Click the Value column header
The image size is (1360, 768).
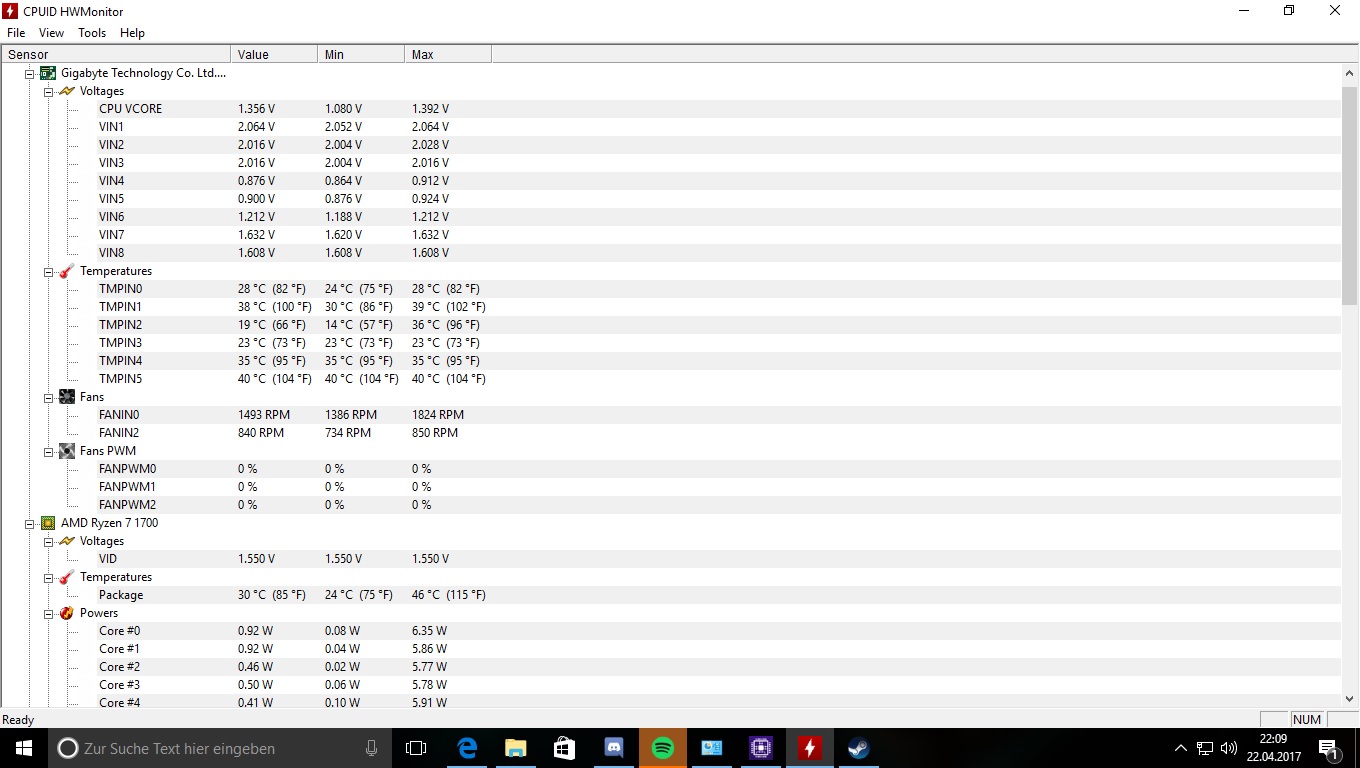click(x=274, y=54)
